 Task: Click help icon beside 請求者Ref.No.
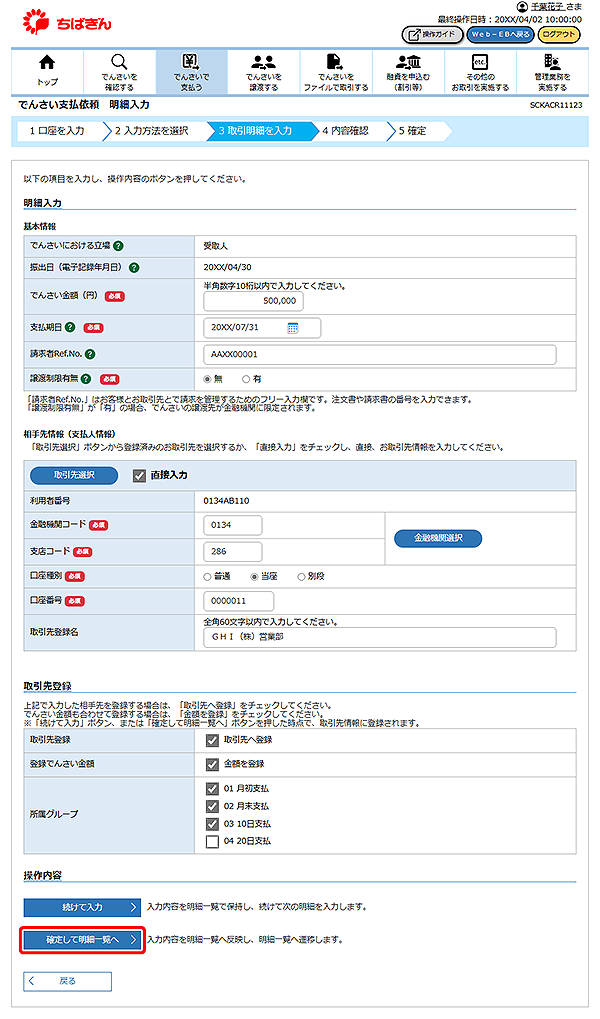[90, 354]
